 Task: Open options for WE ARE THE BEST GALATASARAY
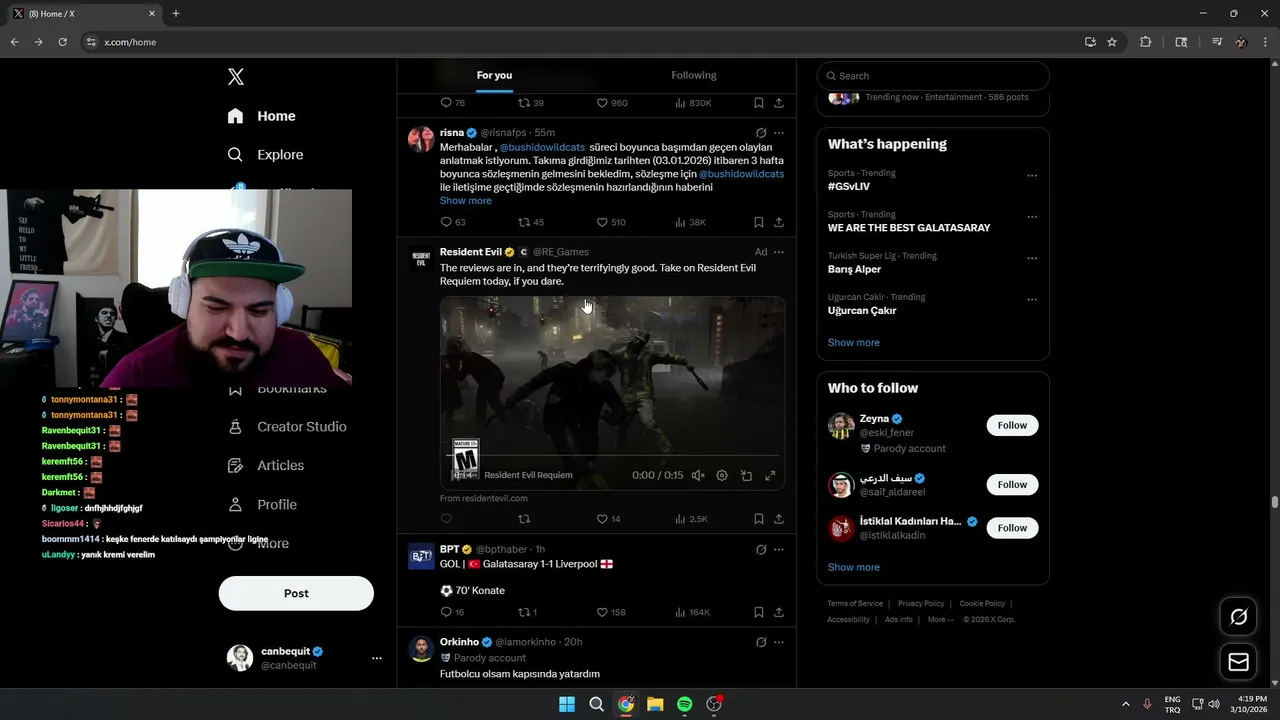tap(1032, 217)
